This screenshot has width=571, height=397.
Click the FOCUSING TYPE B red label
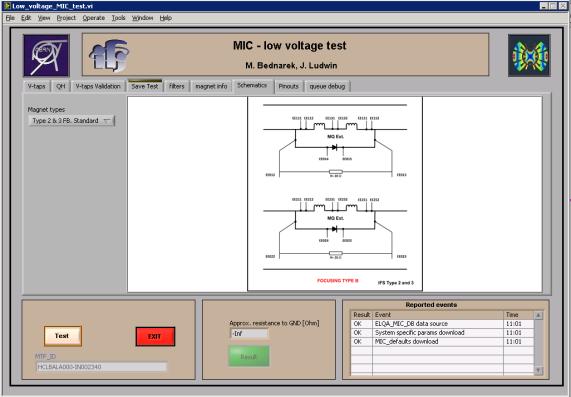pos(338,281)
